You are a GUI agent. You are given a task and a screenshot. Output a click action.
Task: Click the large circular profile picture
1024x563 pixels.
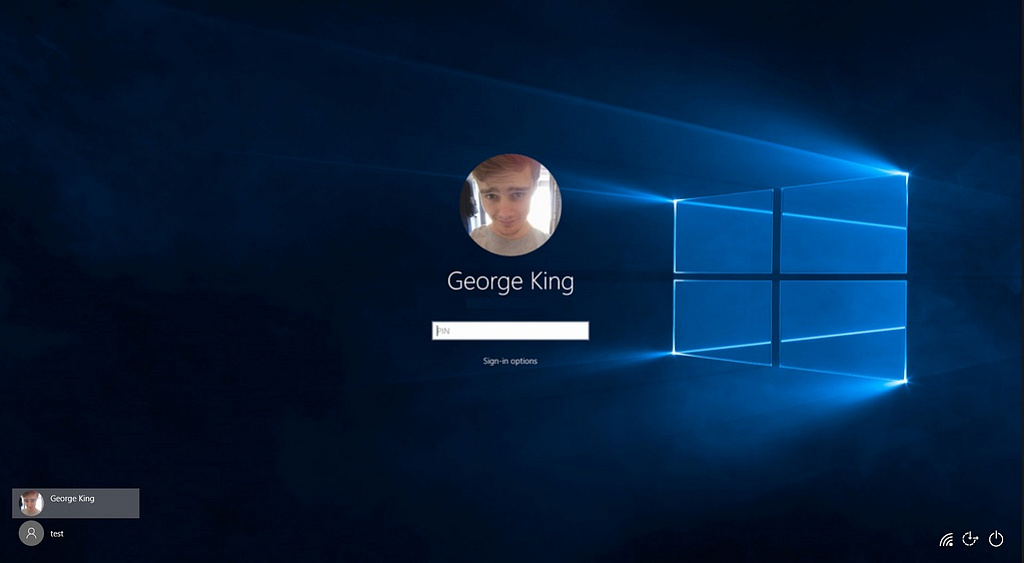click(511, 204)
